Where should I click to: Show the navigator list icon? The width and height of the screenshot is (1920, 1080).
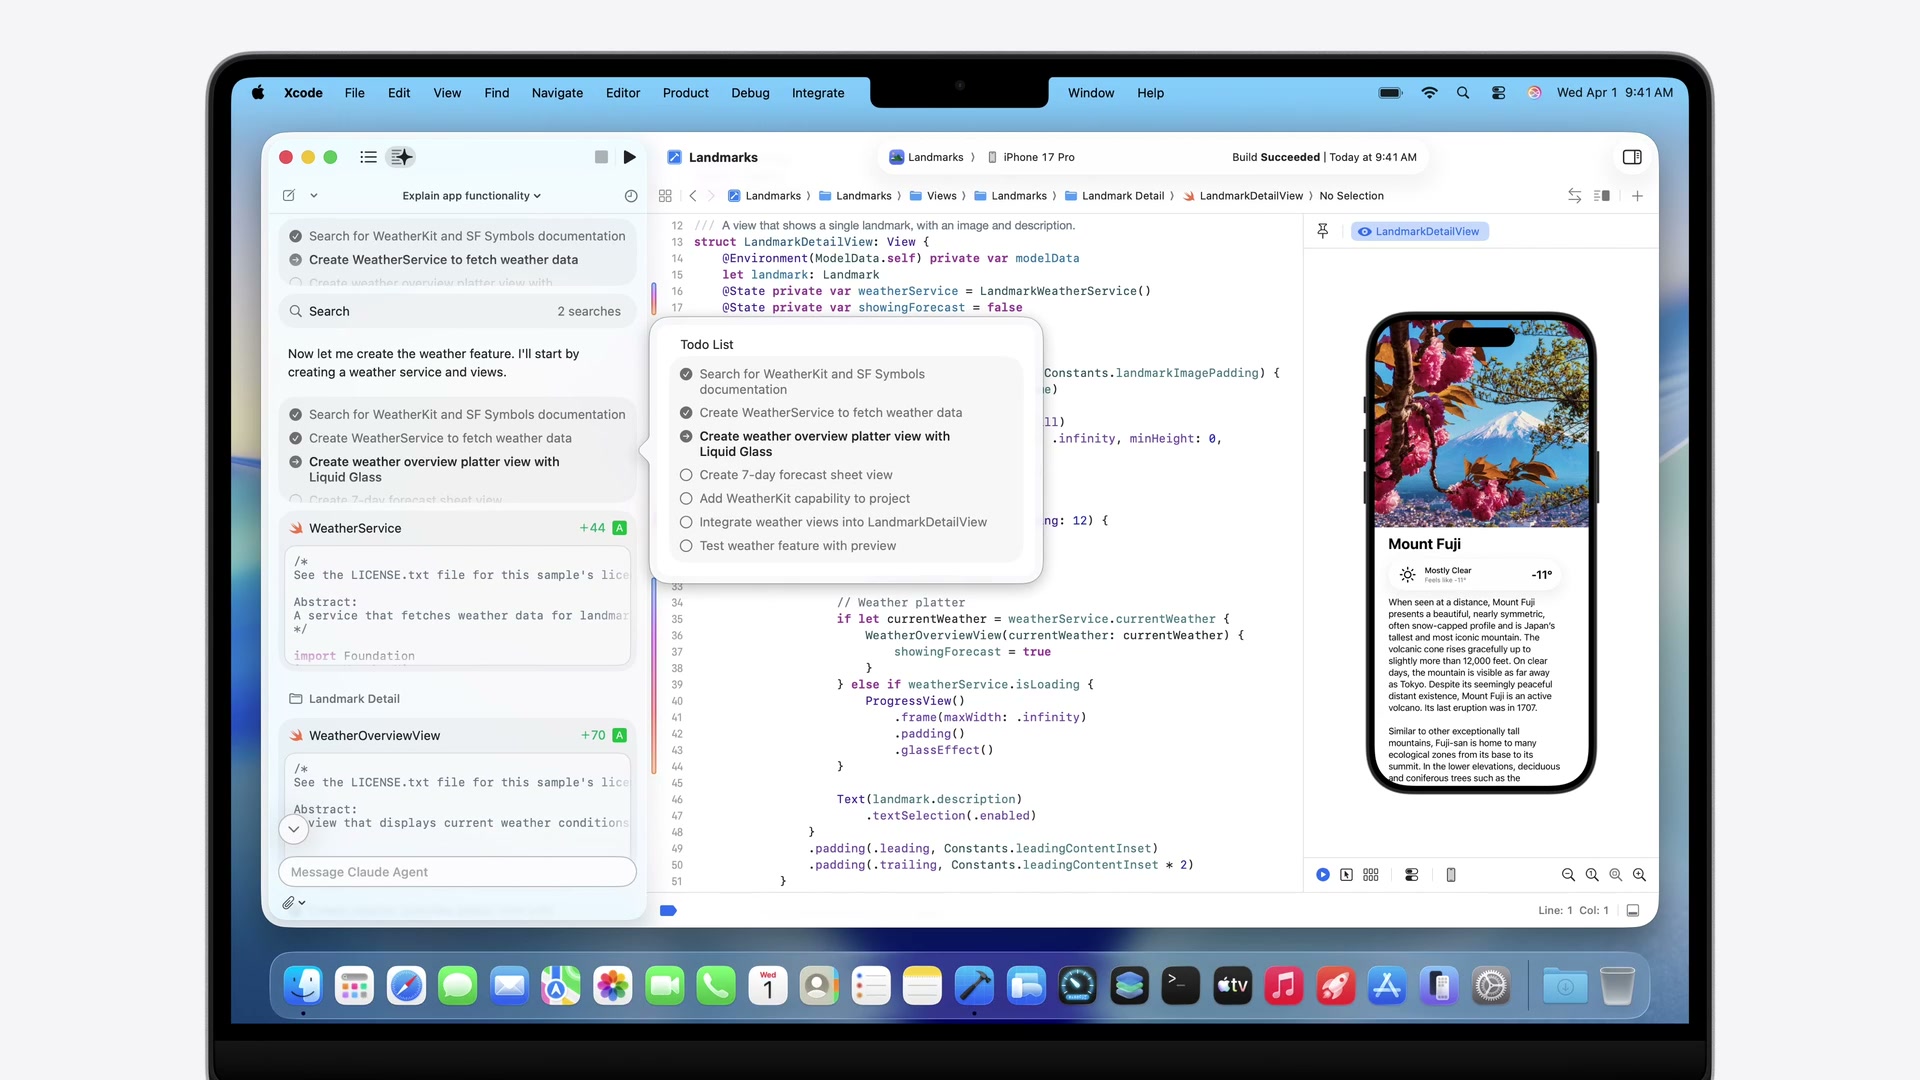click(368, 157)
